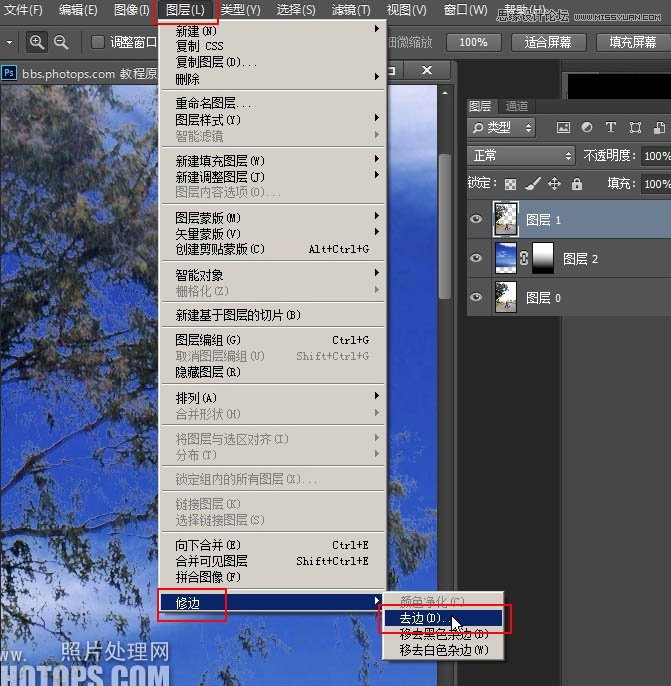Choose 移去白色杂边 (W)
The width and height of the screenshot is (671, 686).
pos(443,650)
